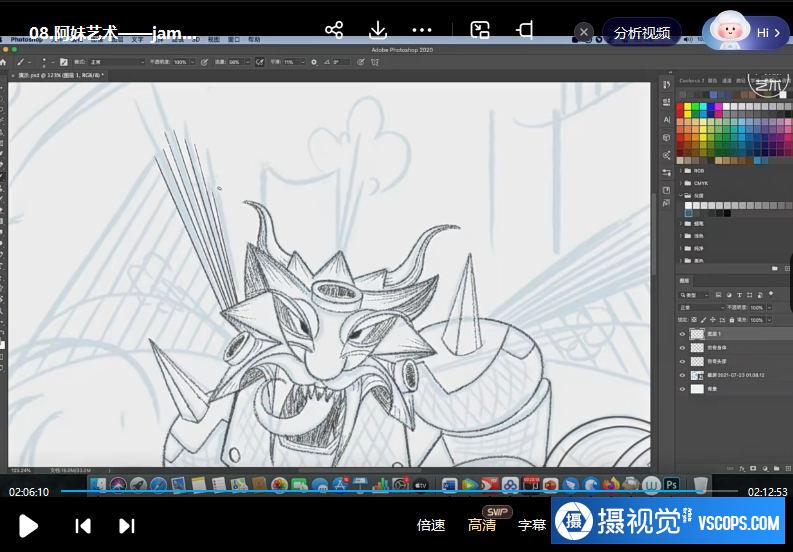Select the yellow swatch in top swatch row
793x552 pixels.
pyautogui.click(x=688, y=107)
